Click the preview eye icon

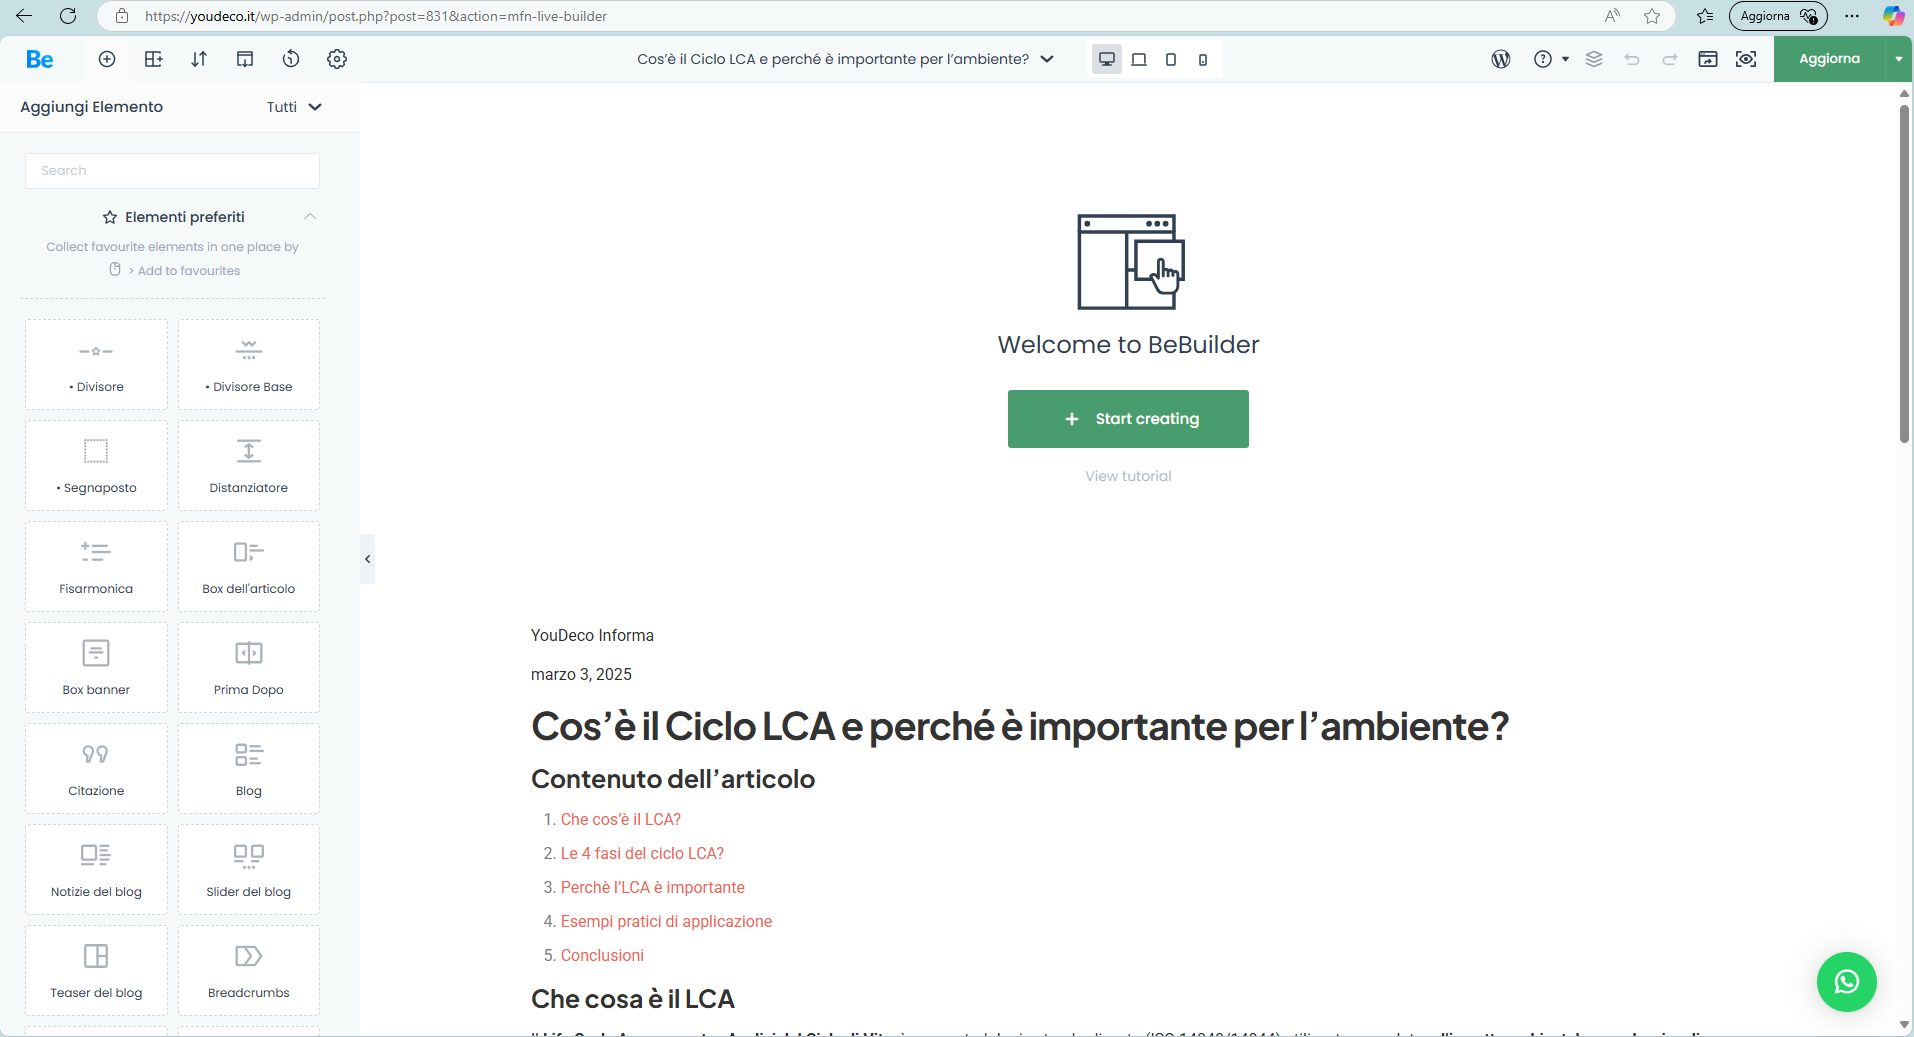1746,59
